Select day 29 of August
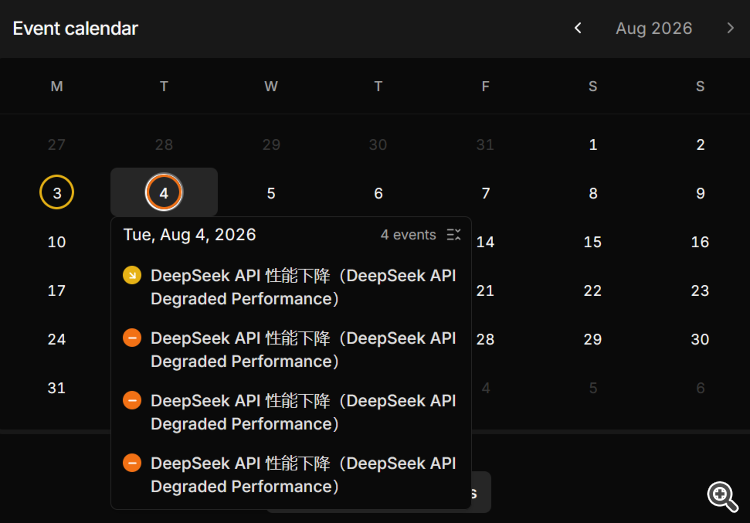Viewport: 750px width, 523px height. (593, 339)
